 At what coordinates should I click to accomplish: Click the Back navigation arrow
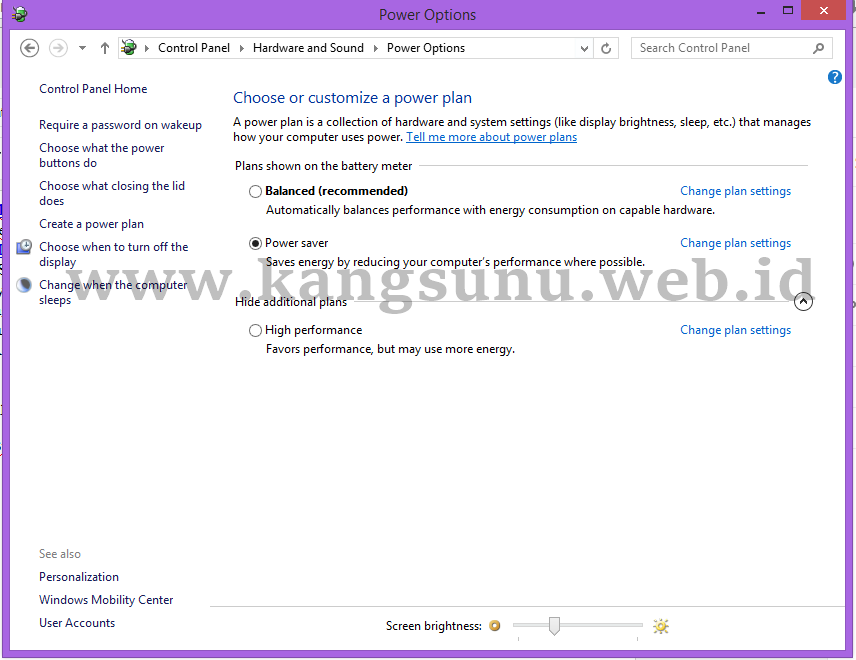point(29,48)
